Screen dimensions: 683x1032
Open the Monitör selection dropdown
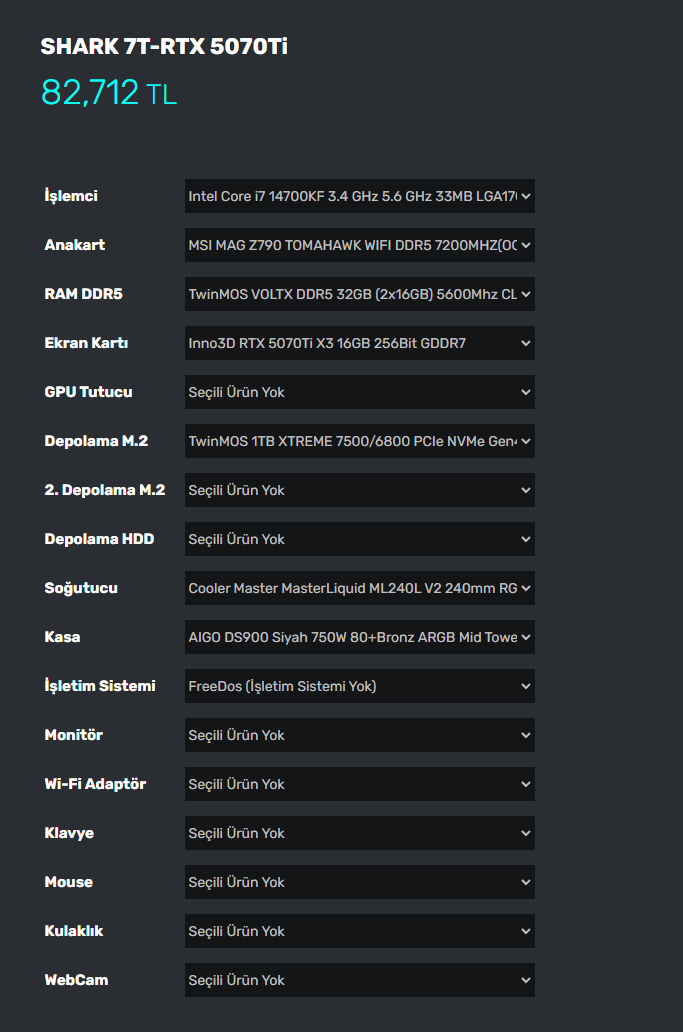(x=359, y=735)
